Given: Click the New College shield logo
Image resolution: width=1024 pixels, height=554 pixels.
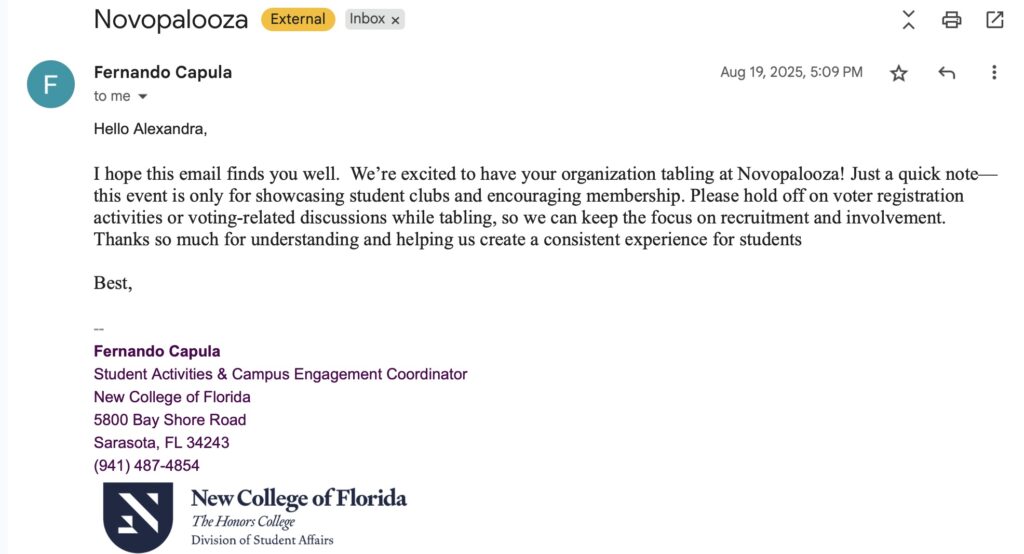Looking at the screenshot, I should [138, 517].
